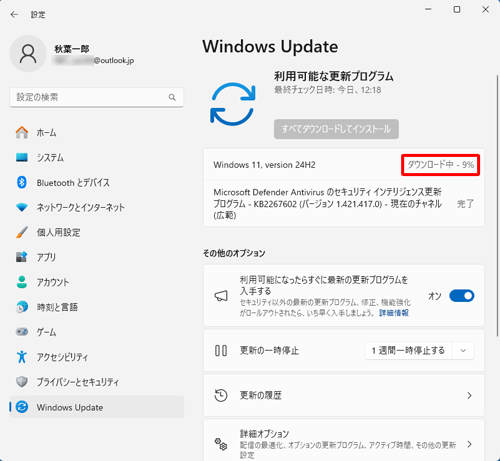This screenshot has width=500, height=461.
Task: Click in the 設定の検索 search field
Action: [97, 97]
